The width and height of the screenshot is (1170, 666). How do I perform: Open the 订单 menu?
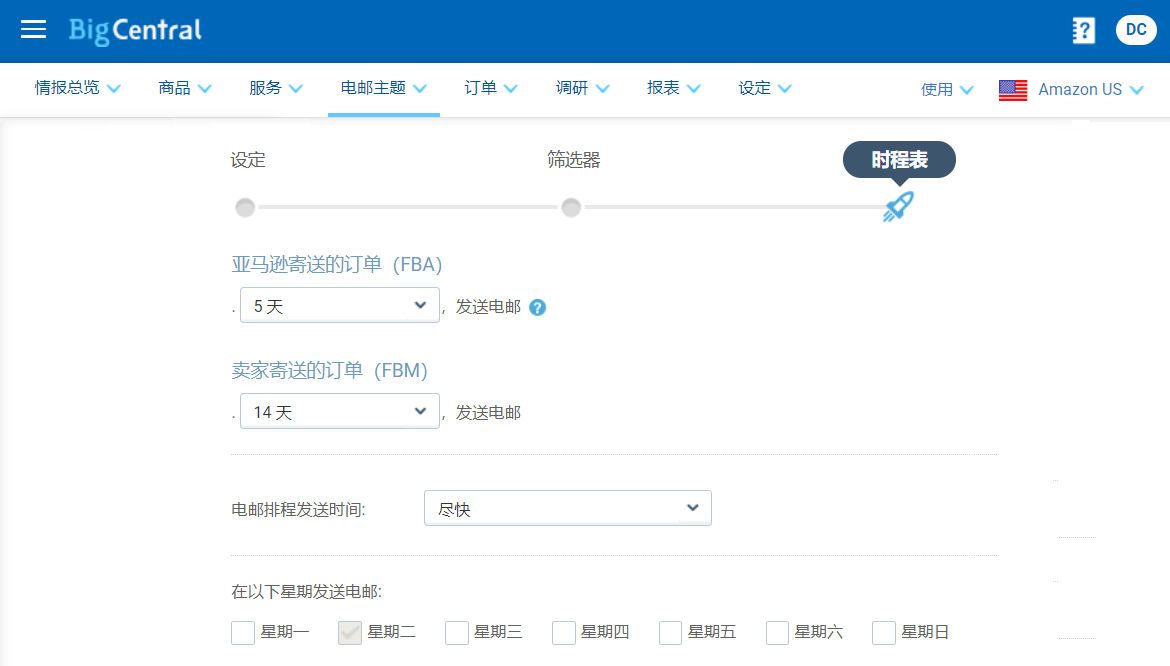pos(491,88)
